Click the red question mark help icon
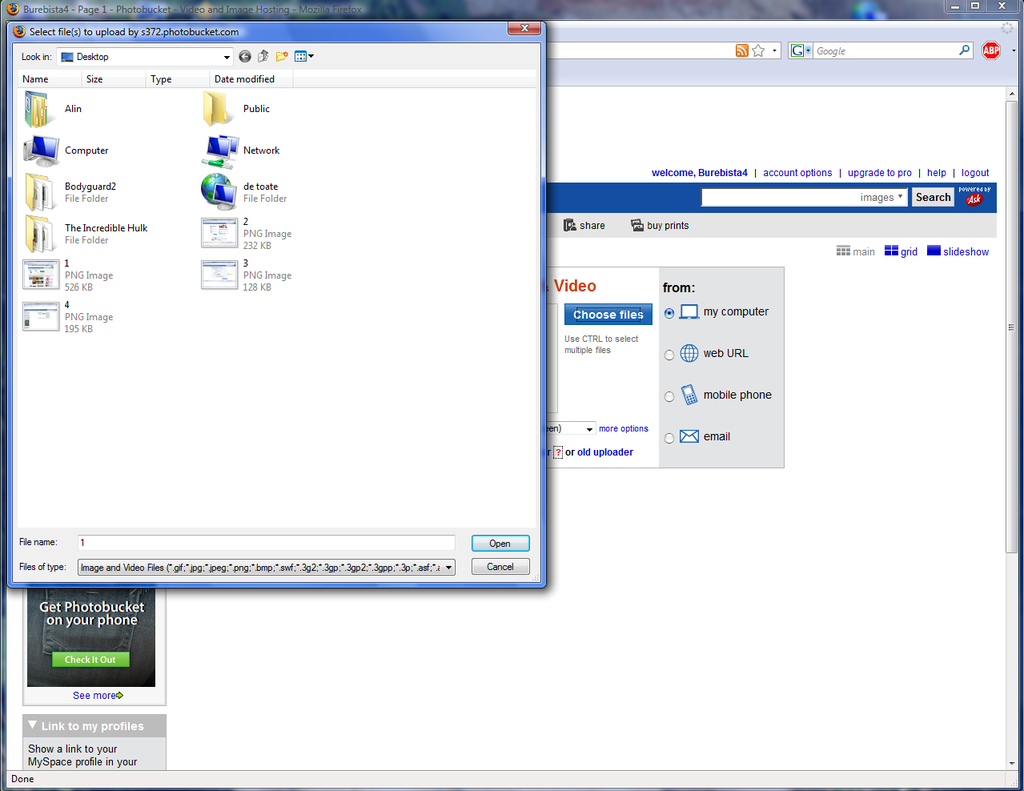Screen dimensions: 1024x791 558,452
